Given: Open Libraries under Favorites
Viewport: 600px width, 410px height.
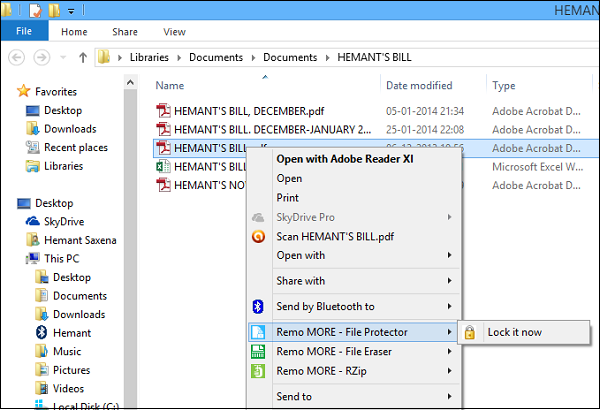Looking at the screenshot, I should [x=64, y=166].
